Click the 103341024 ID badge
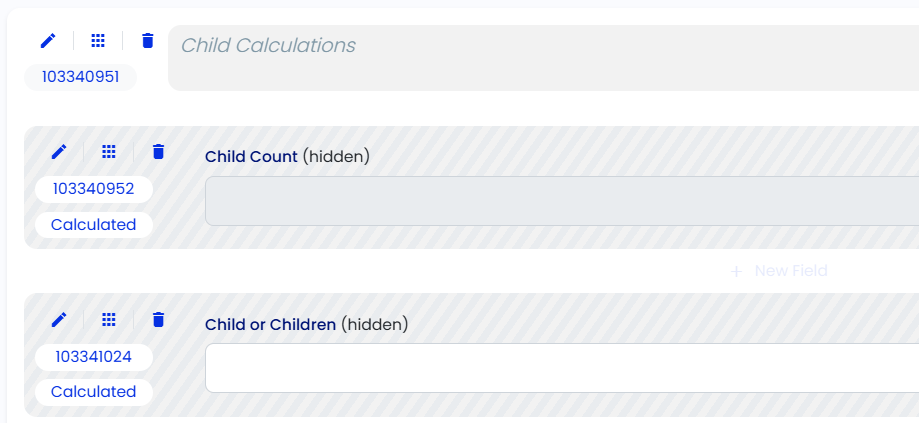Screen dimensions: 919x423 (94, 357)
